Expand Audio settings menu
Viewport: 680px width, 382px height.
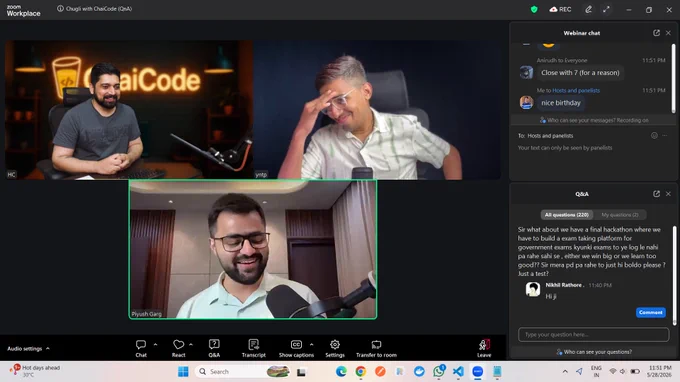coord(28,349)
